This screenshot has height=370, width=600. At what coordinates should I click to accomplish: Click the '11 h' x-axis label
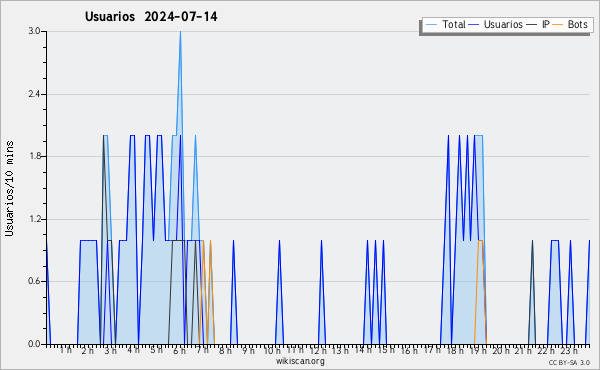tap(295, 350)
